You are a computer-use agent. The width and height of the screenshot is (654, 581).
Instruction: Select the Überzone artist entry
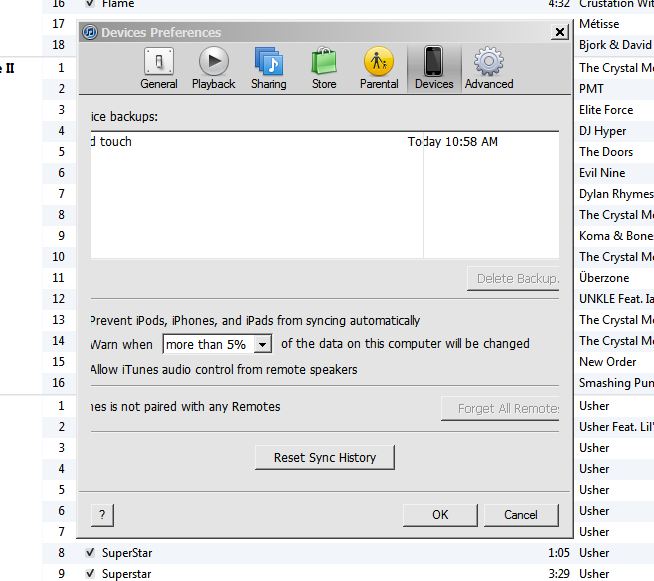[x=604, y=277]
